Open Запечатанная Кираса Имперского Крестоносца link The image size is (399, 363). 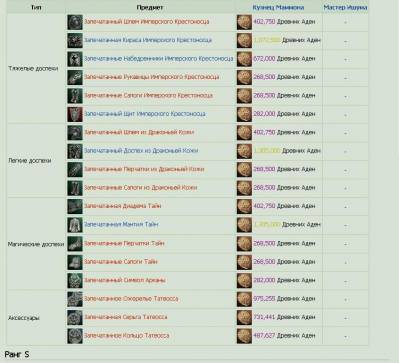click(148, 40)
